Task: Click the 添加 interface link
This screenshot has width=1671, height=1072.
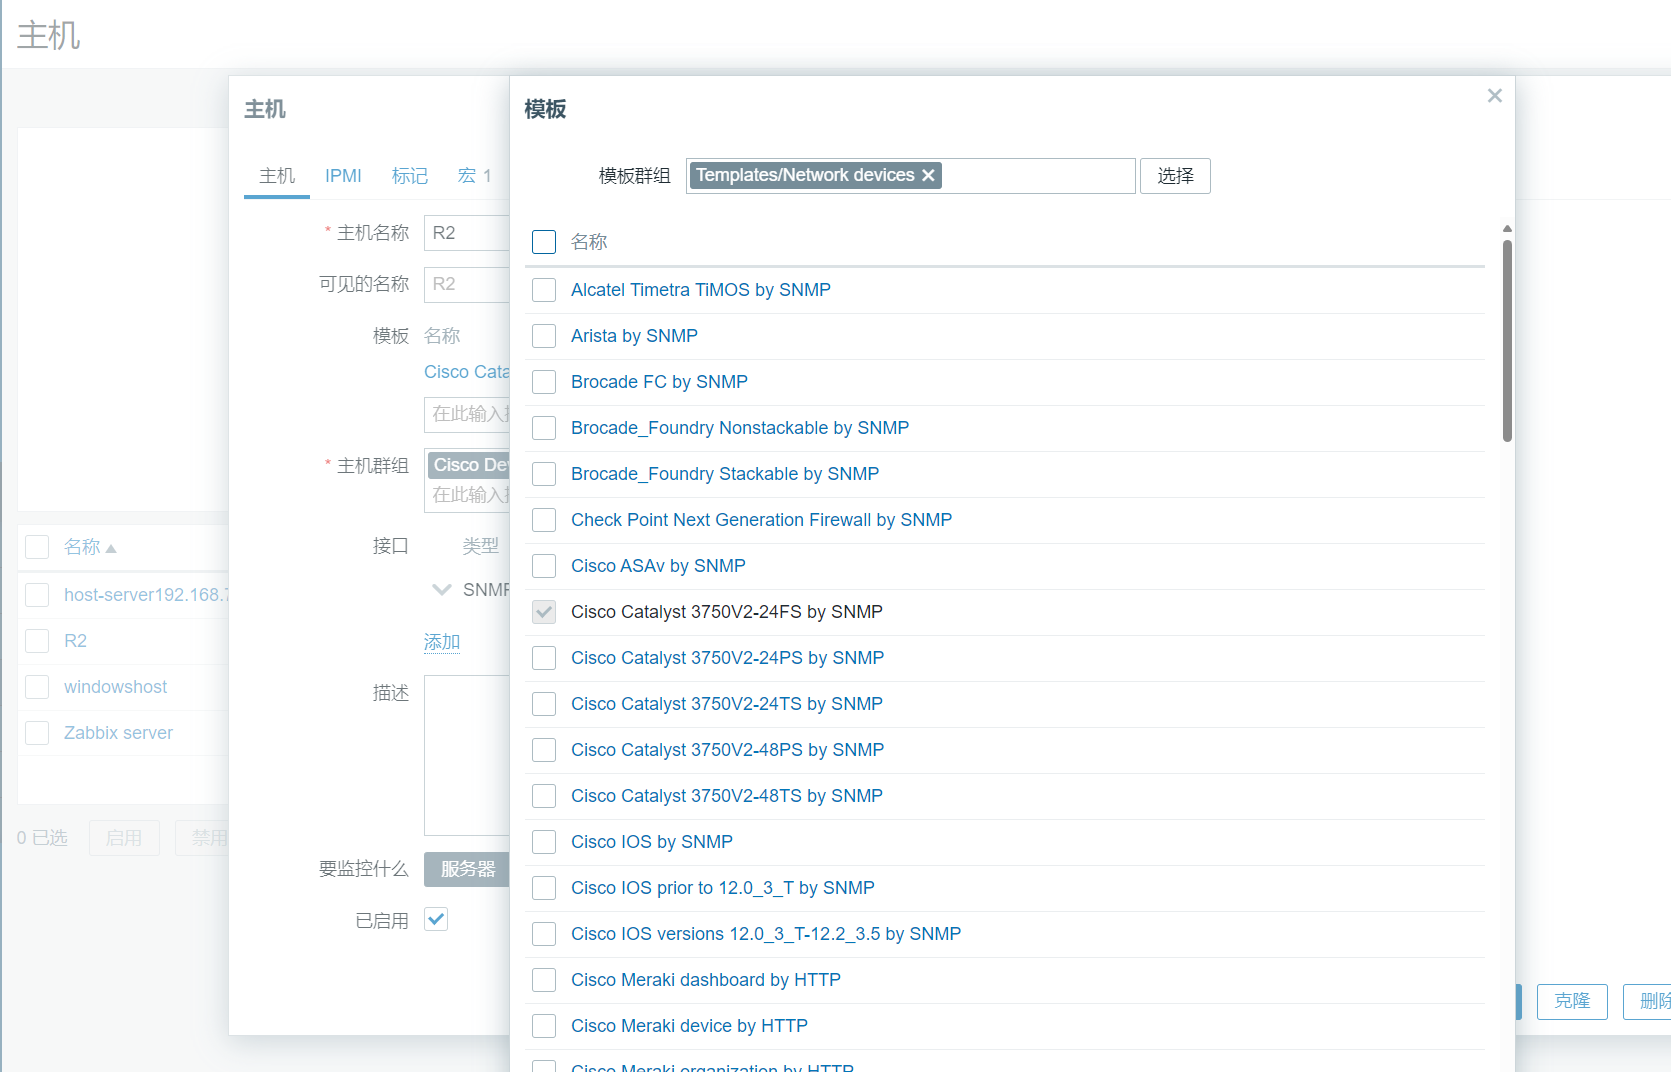Action: pos(442,642)
